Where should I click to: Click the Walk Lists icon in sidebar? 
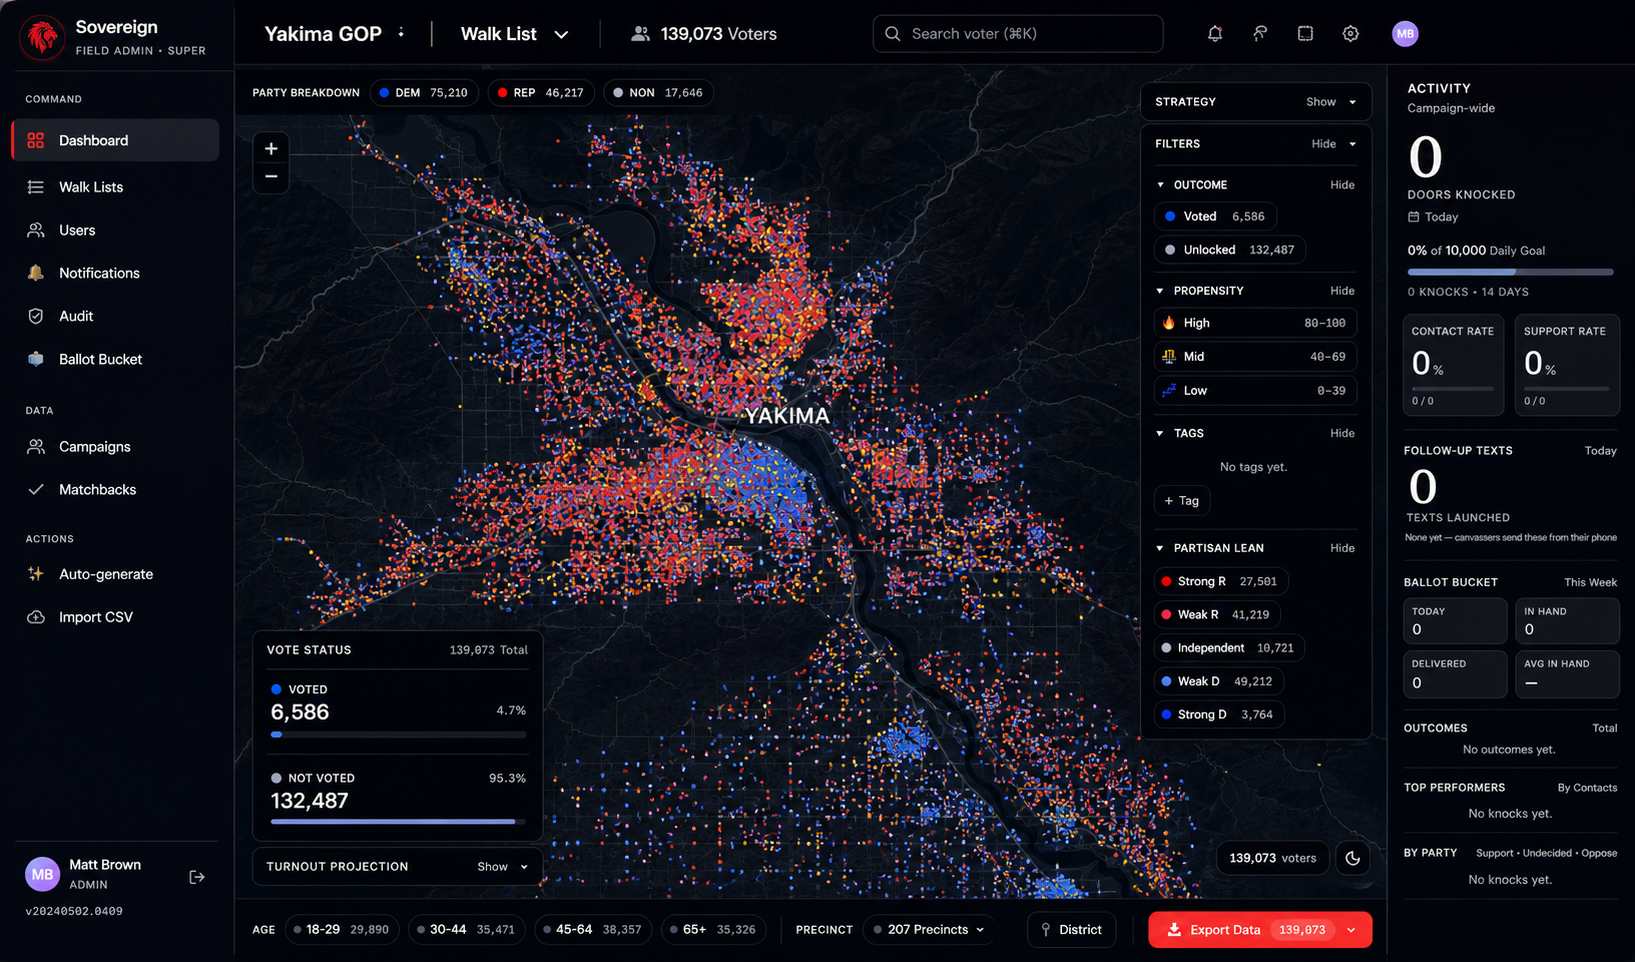[x=36, y=187]
